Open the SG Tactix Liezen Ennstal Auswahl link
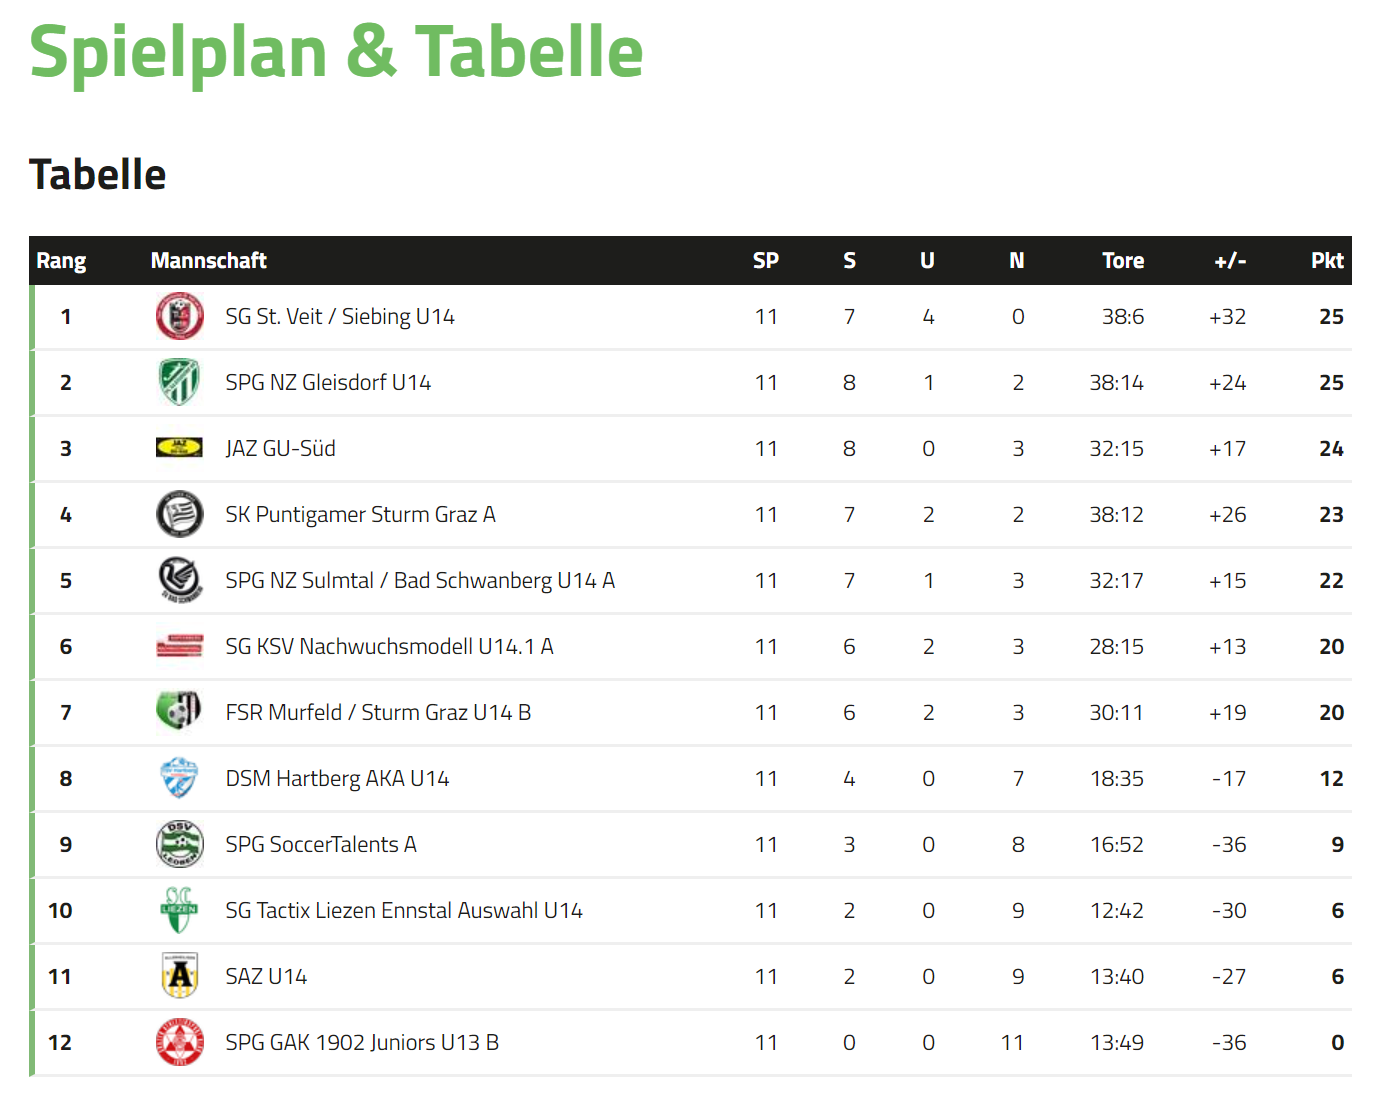The image size is (1386, 1114). coord(404,911)
